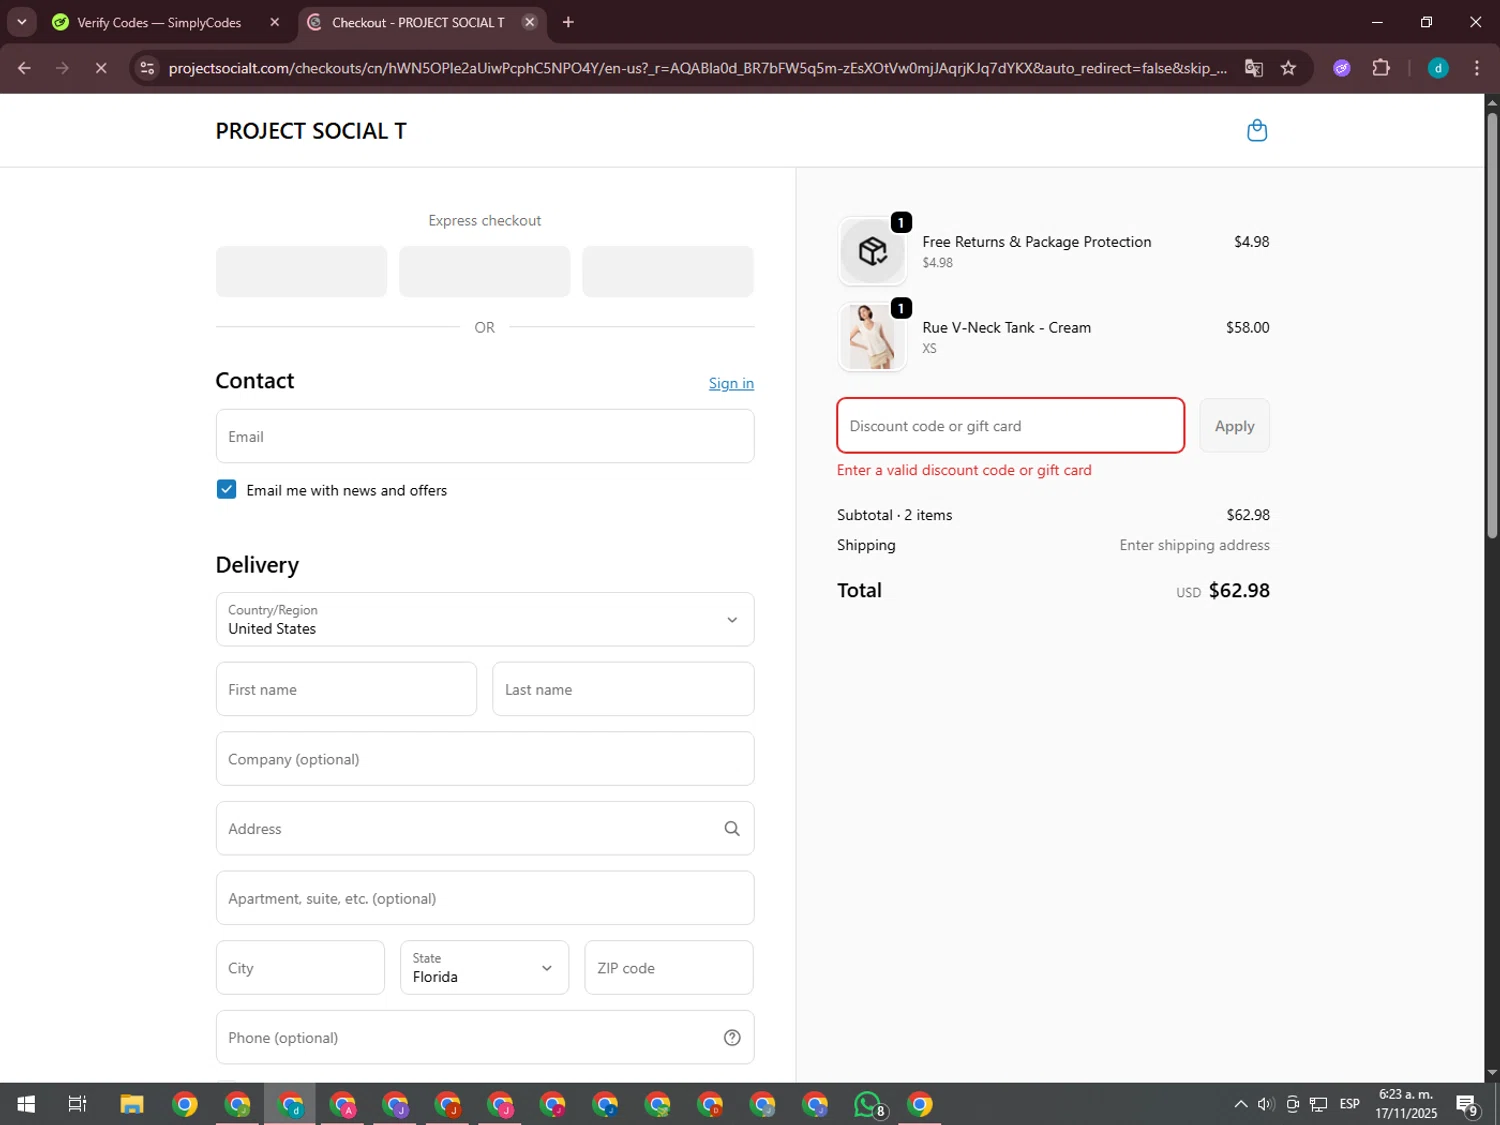Open File Explorer from the taskbar
Image resolution: width=1500 pixels, height=1125 pixels.
[132, 1104]
